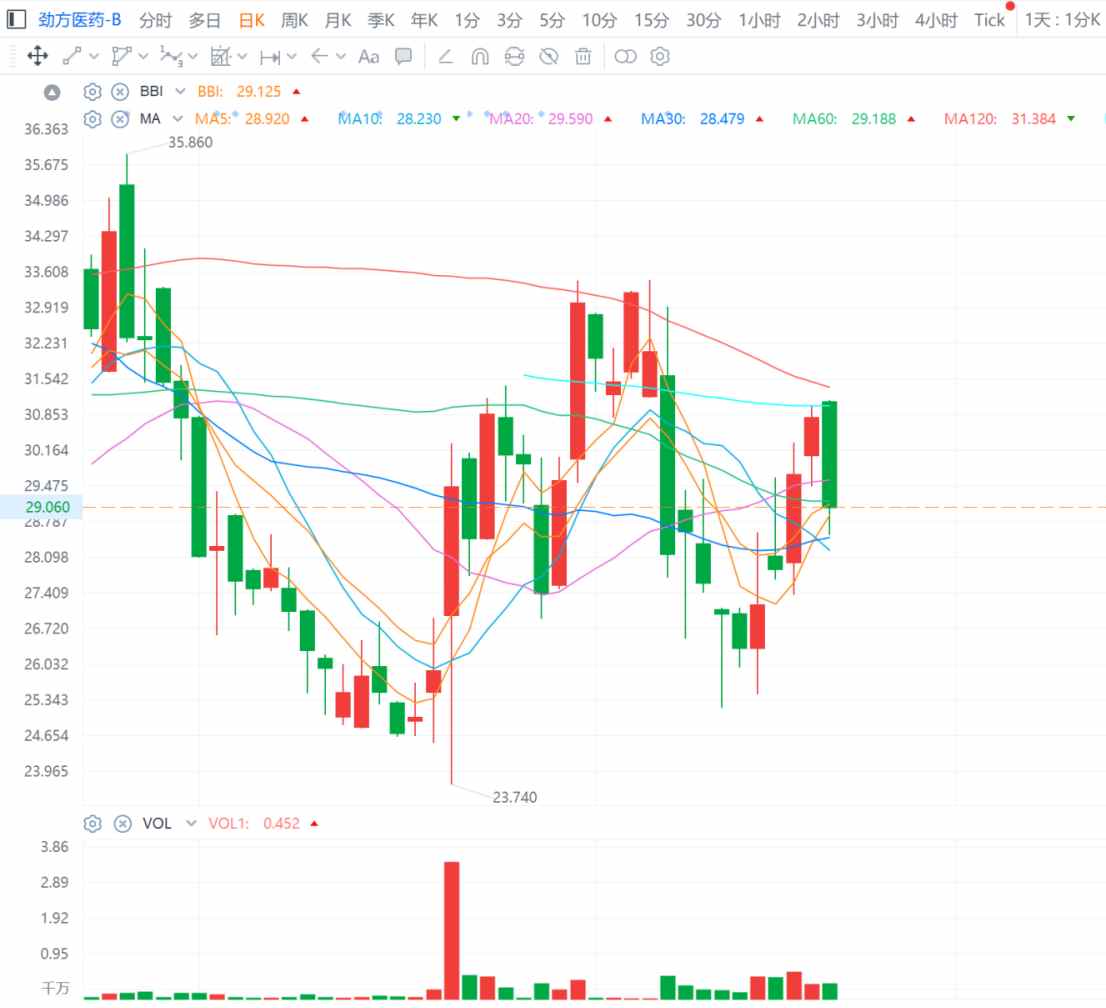
Task: Open the MA indicator dropdown
Action: pyautogui.click(x=178, y=119)
